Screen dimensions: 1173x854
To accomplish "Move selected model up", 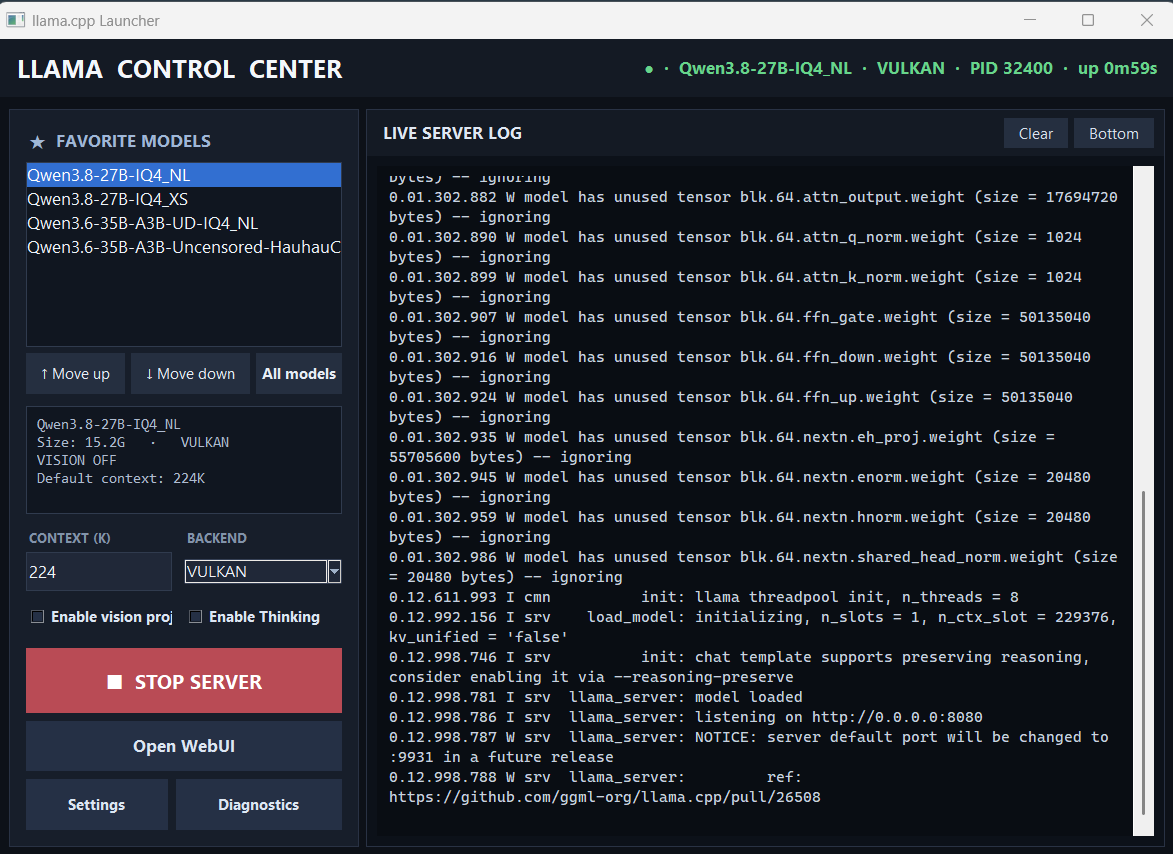I will click(x=75, y=373).
